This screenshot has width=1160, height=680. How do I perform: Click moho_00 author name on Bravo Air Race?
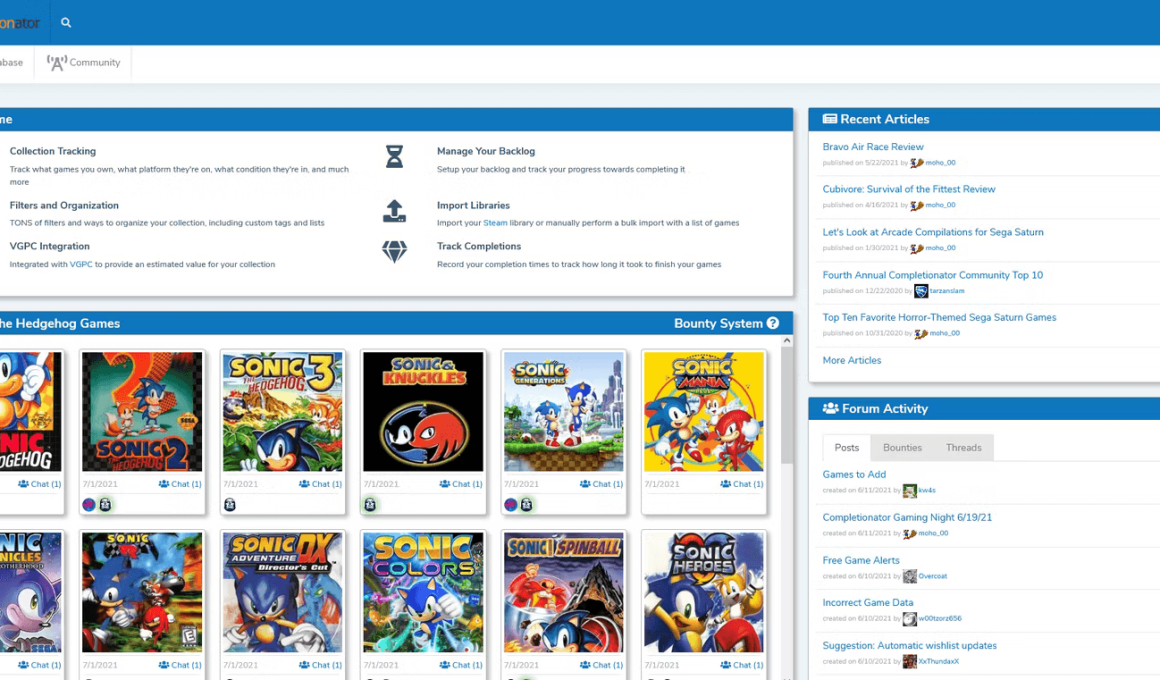[940, 163]
